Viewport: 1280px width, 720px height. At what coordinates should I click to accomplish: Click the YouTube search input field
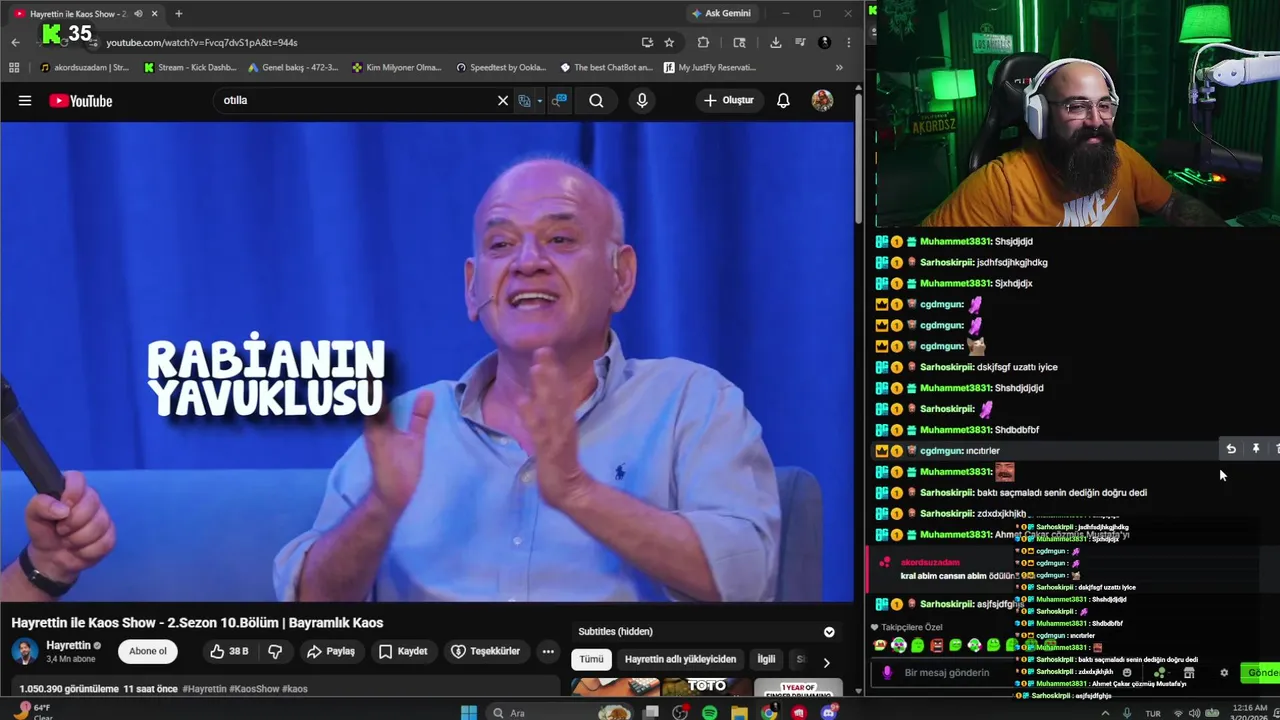(355, 100)
